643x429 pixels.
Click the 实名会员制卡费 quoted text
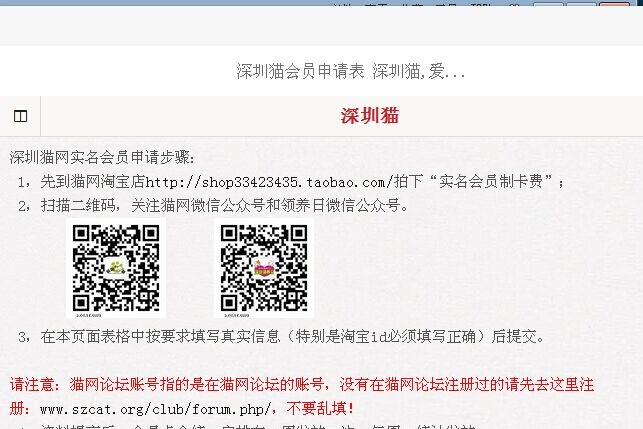click(x=492, y=181)
